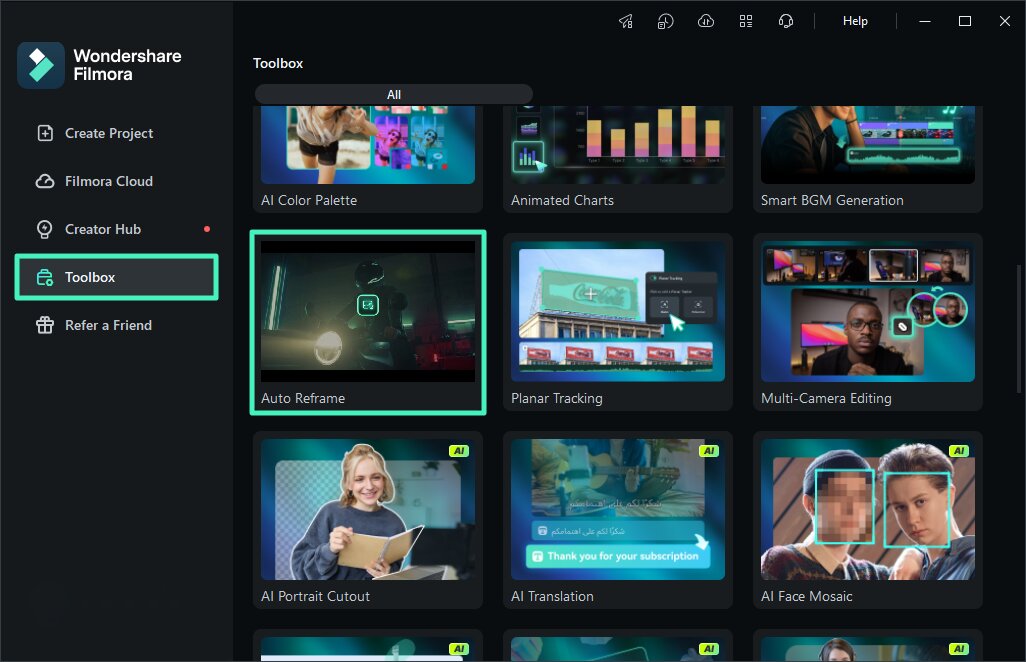Click the Create Project plus icon

pyautogui.click(x=44, y=133)
